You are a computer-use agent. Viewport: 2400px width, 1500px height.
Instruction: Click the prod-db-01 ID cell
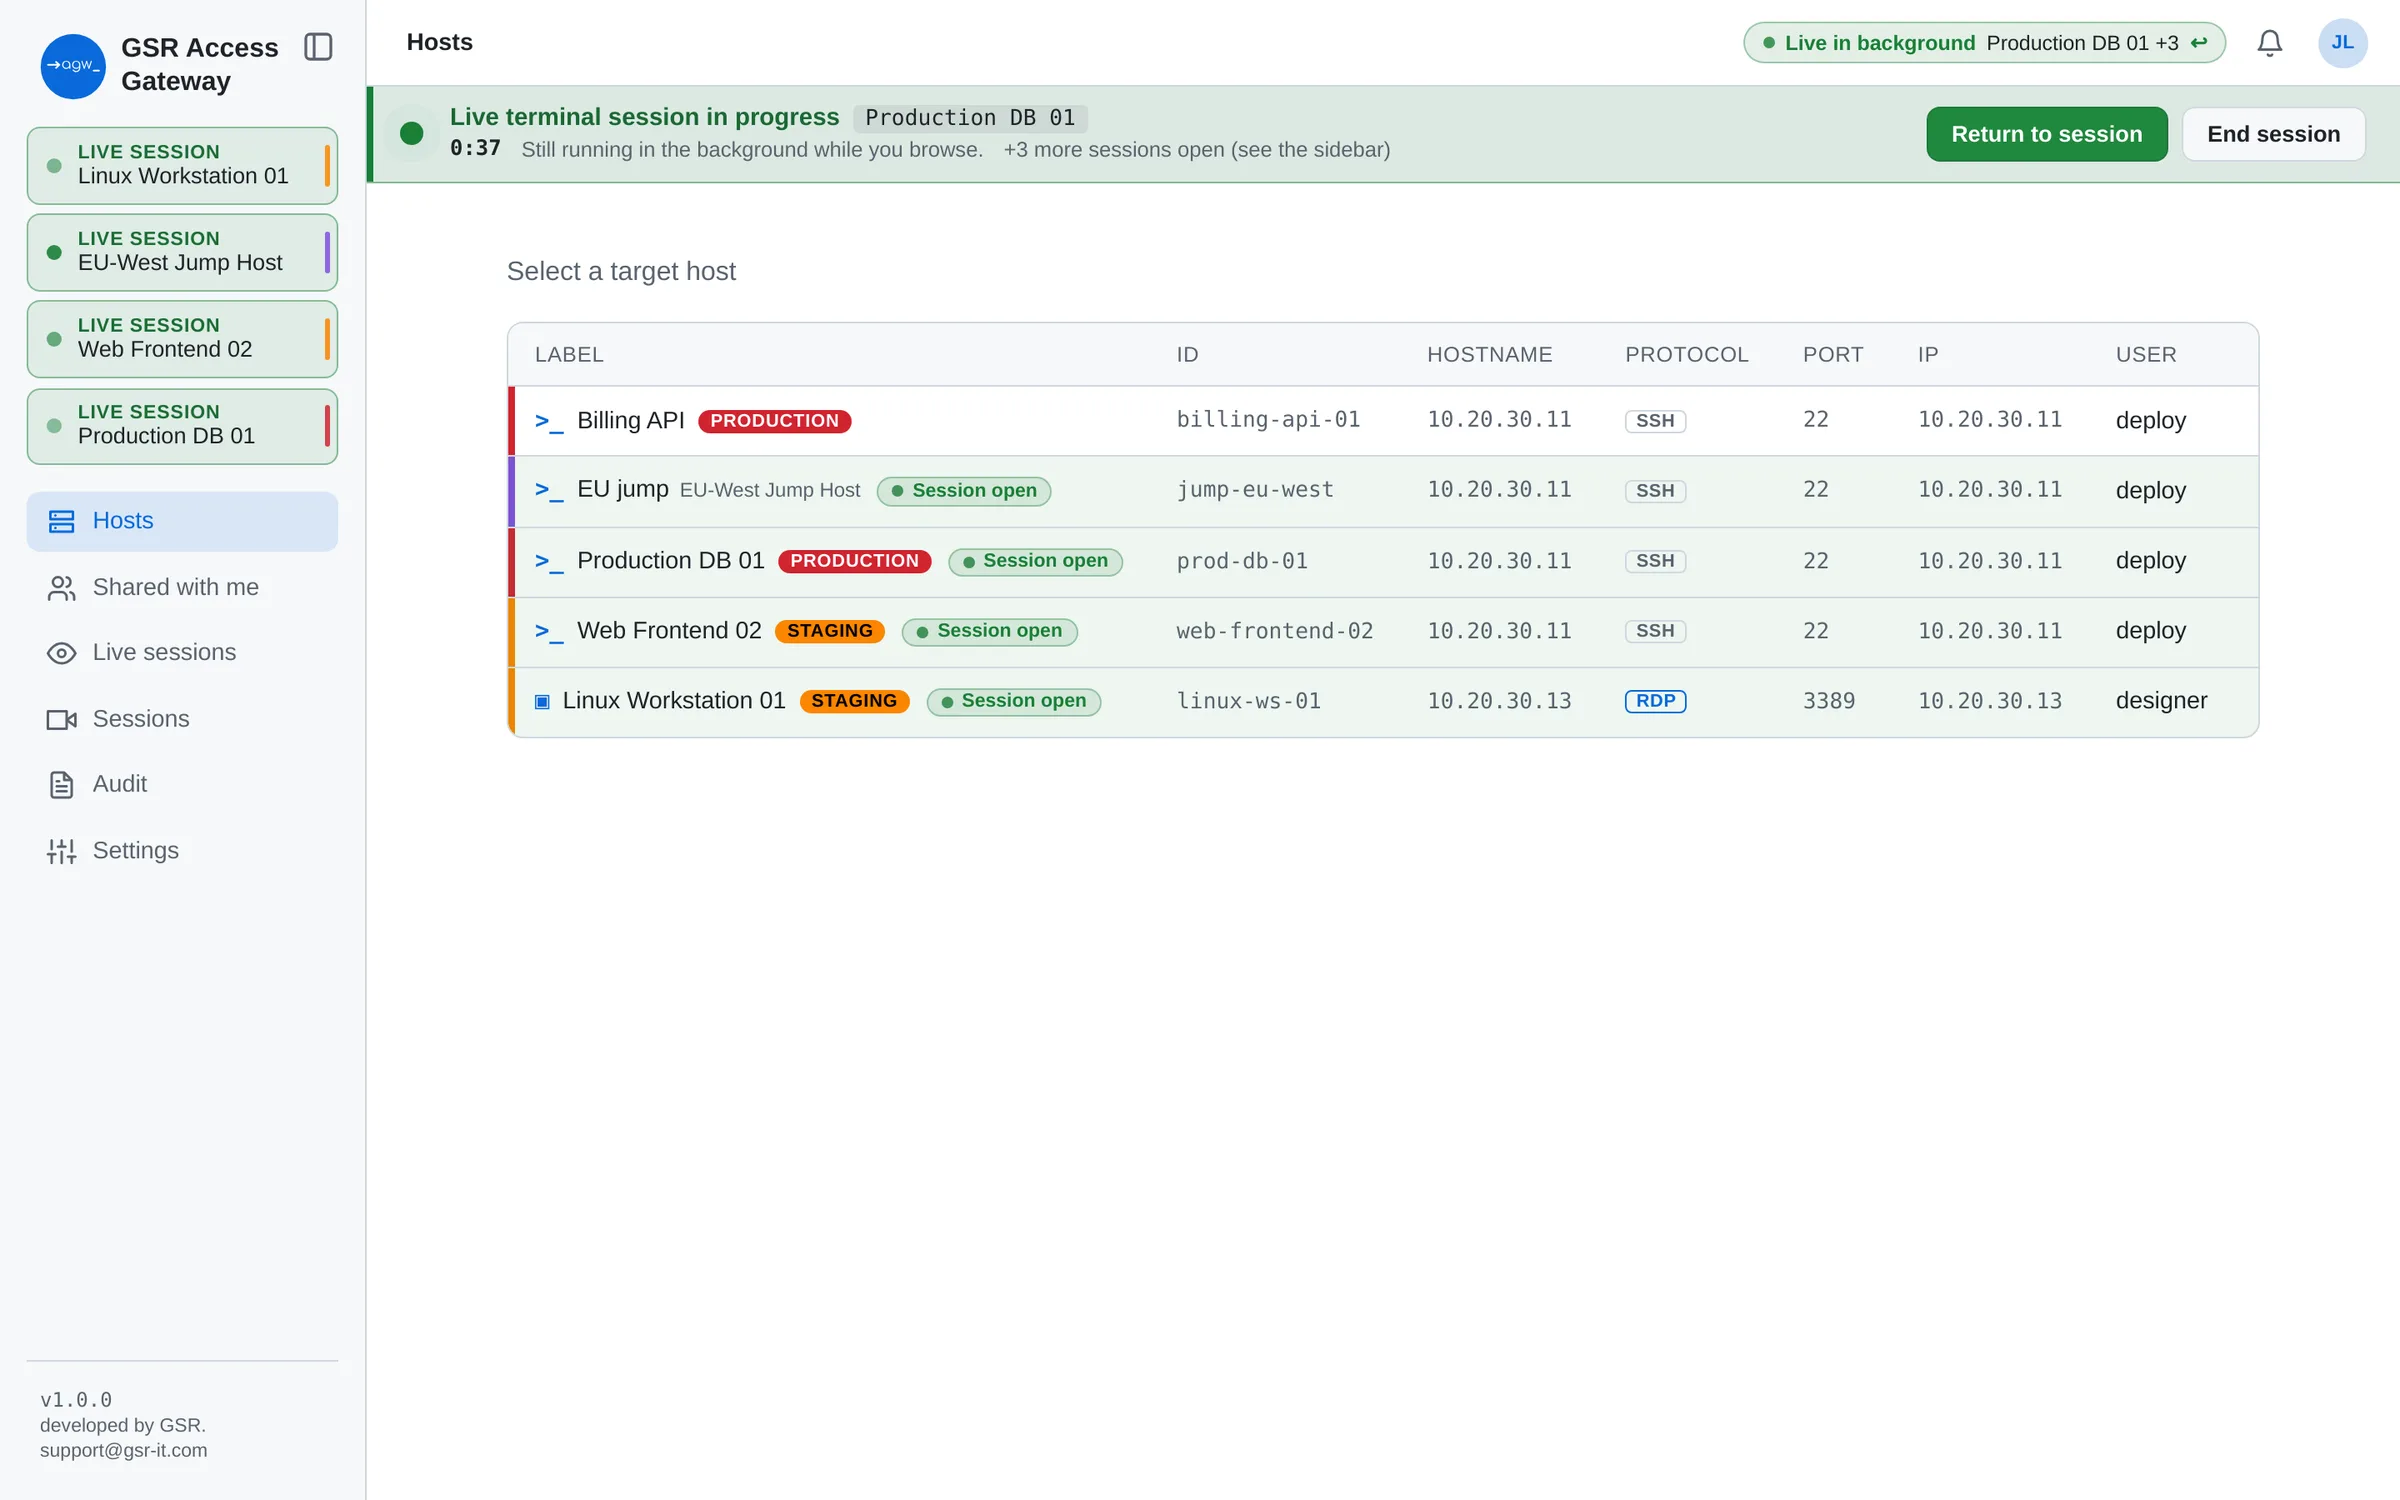coord(1242,561)
